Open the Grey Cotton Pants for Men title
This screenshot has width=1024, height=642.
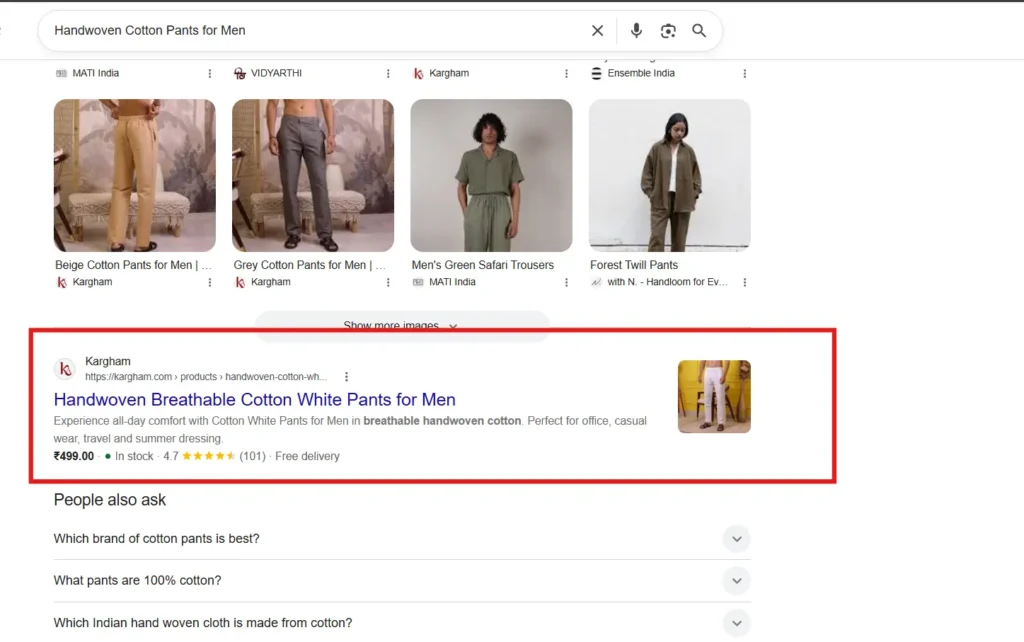(x=310, y=265)
